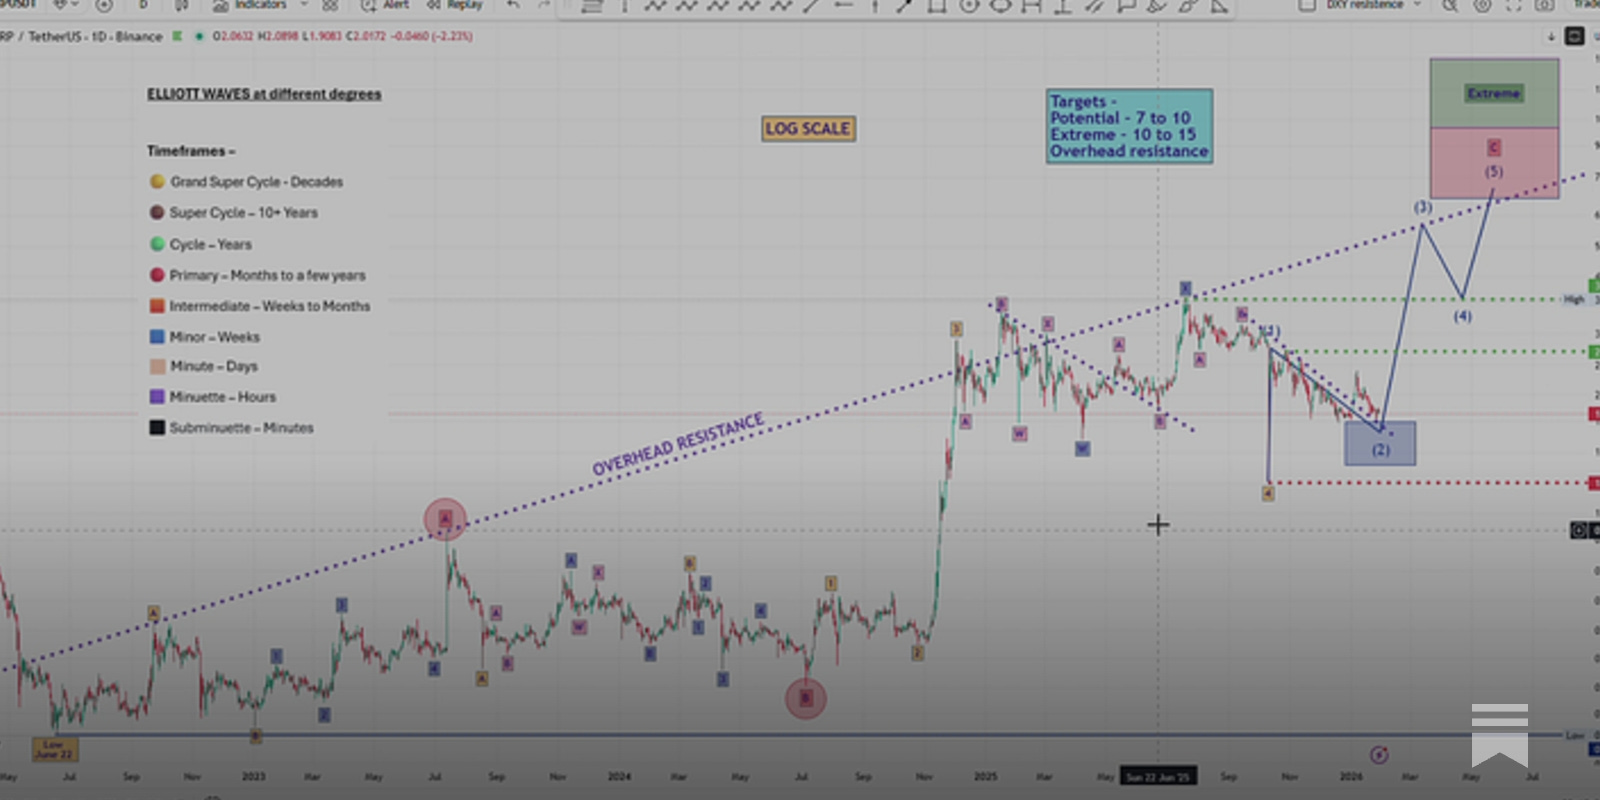Select the callout flag annotation tool
Viewport: 1600px width, 800px height.
1126,6
